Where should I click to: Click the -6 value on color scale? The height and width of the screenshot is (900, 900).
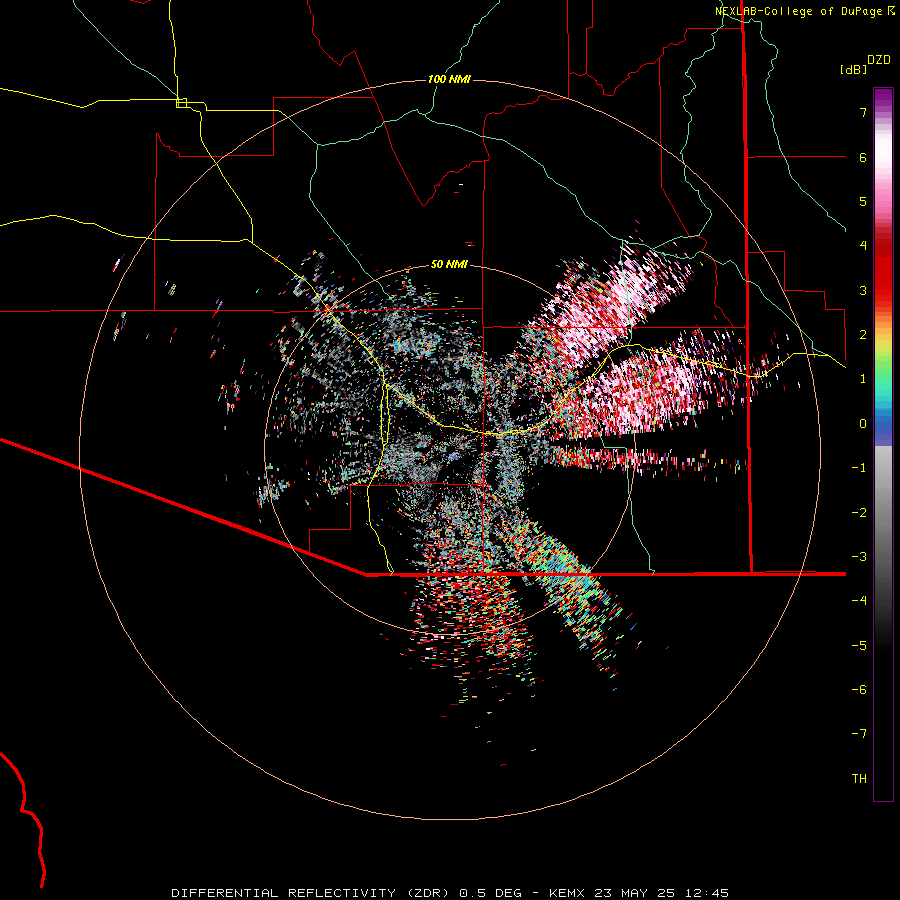click(859, 690)
